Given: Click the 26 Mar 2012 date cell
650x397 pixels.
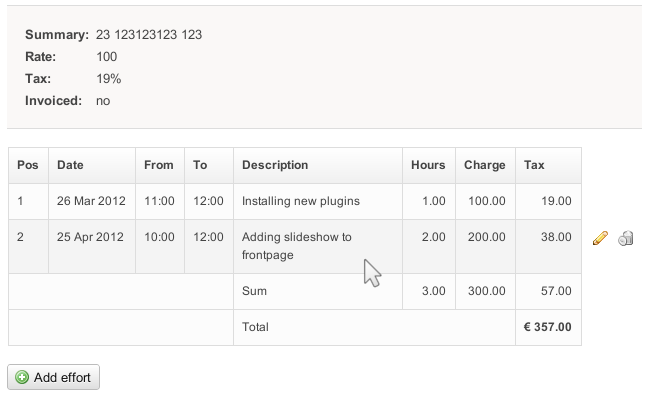Looking at the screenshot, I should click(x=92, y=201).
